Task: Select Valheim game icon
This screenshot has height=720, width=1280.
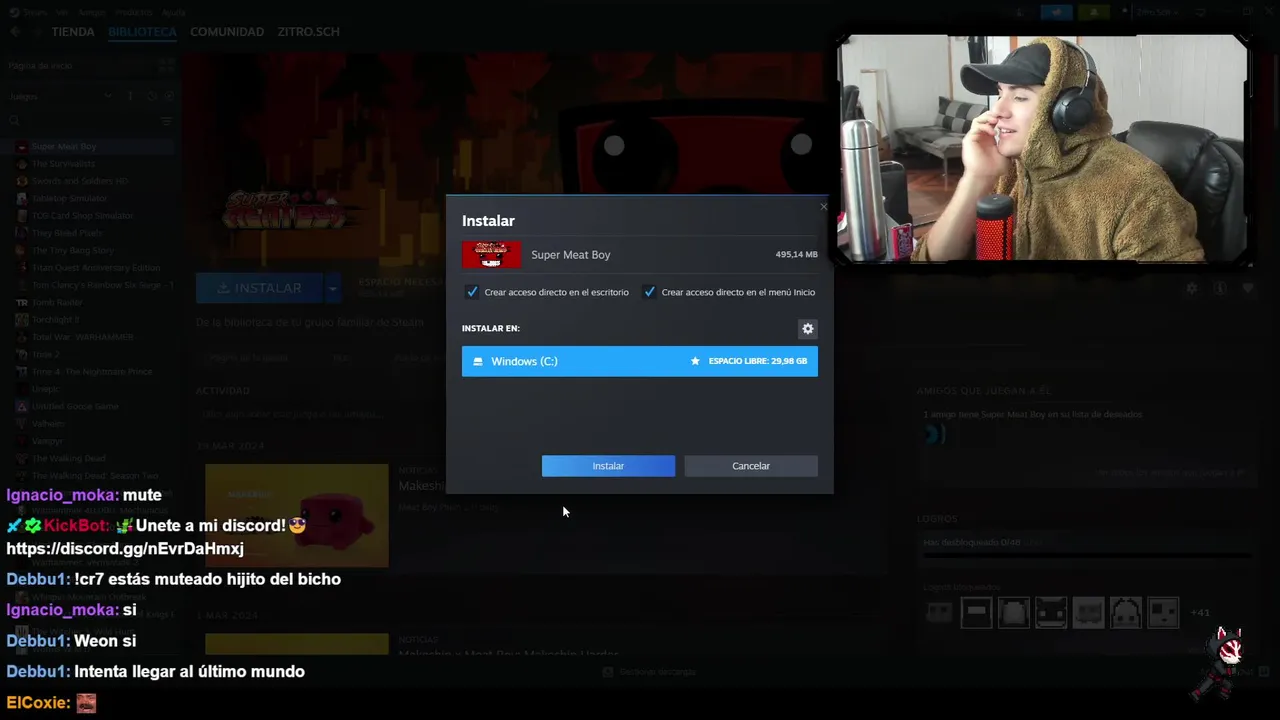Action: click(x=22, y=424)
